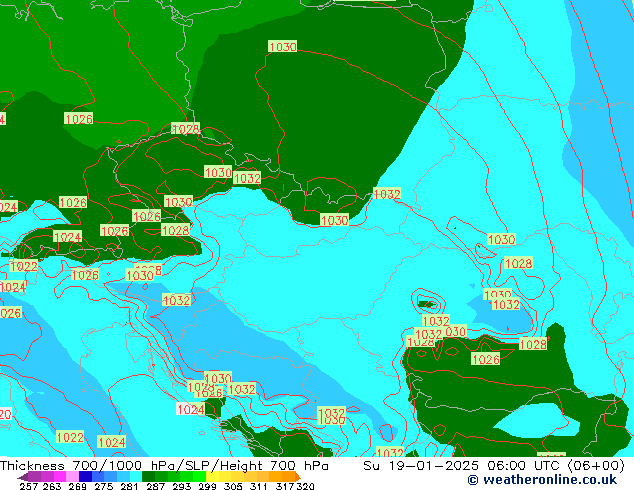Click the 257 legend value
This screenshot has height=490, width=634.
point(29,486)
